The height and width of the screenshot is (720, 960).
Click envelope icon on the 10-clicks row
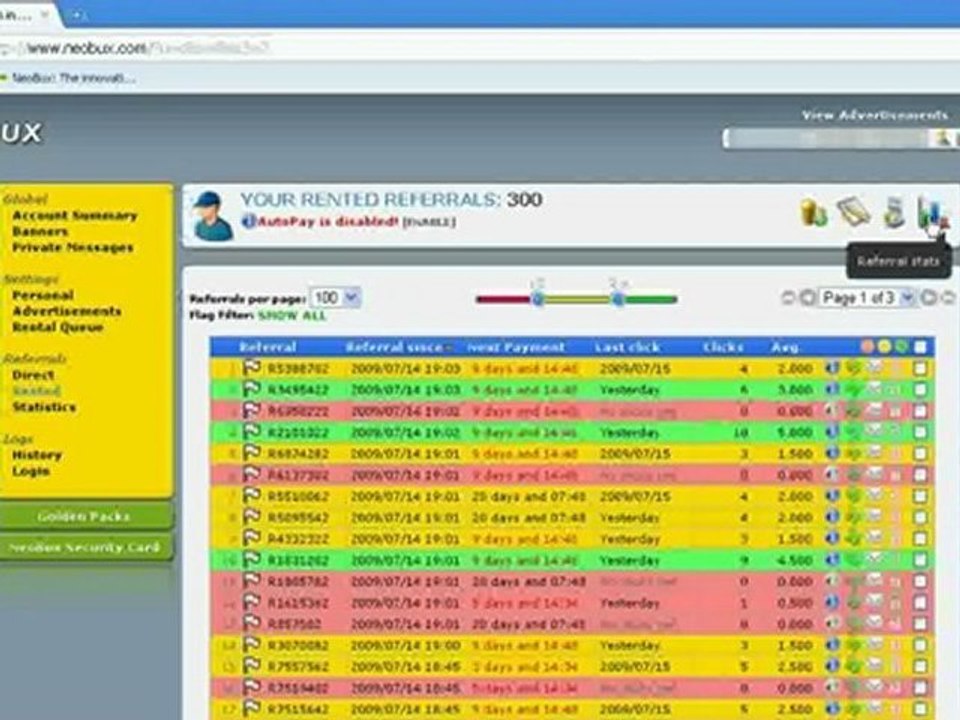point(875,431)
